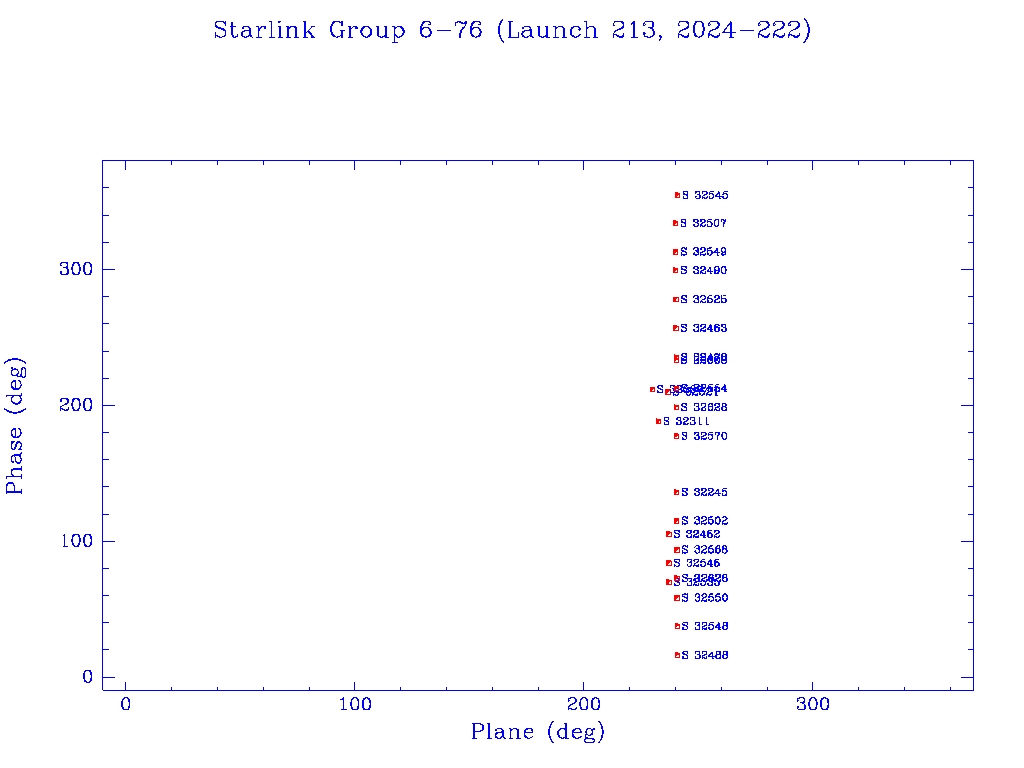Click the S 32462 satellite label

pos(697,534)
